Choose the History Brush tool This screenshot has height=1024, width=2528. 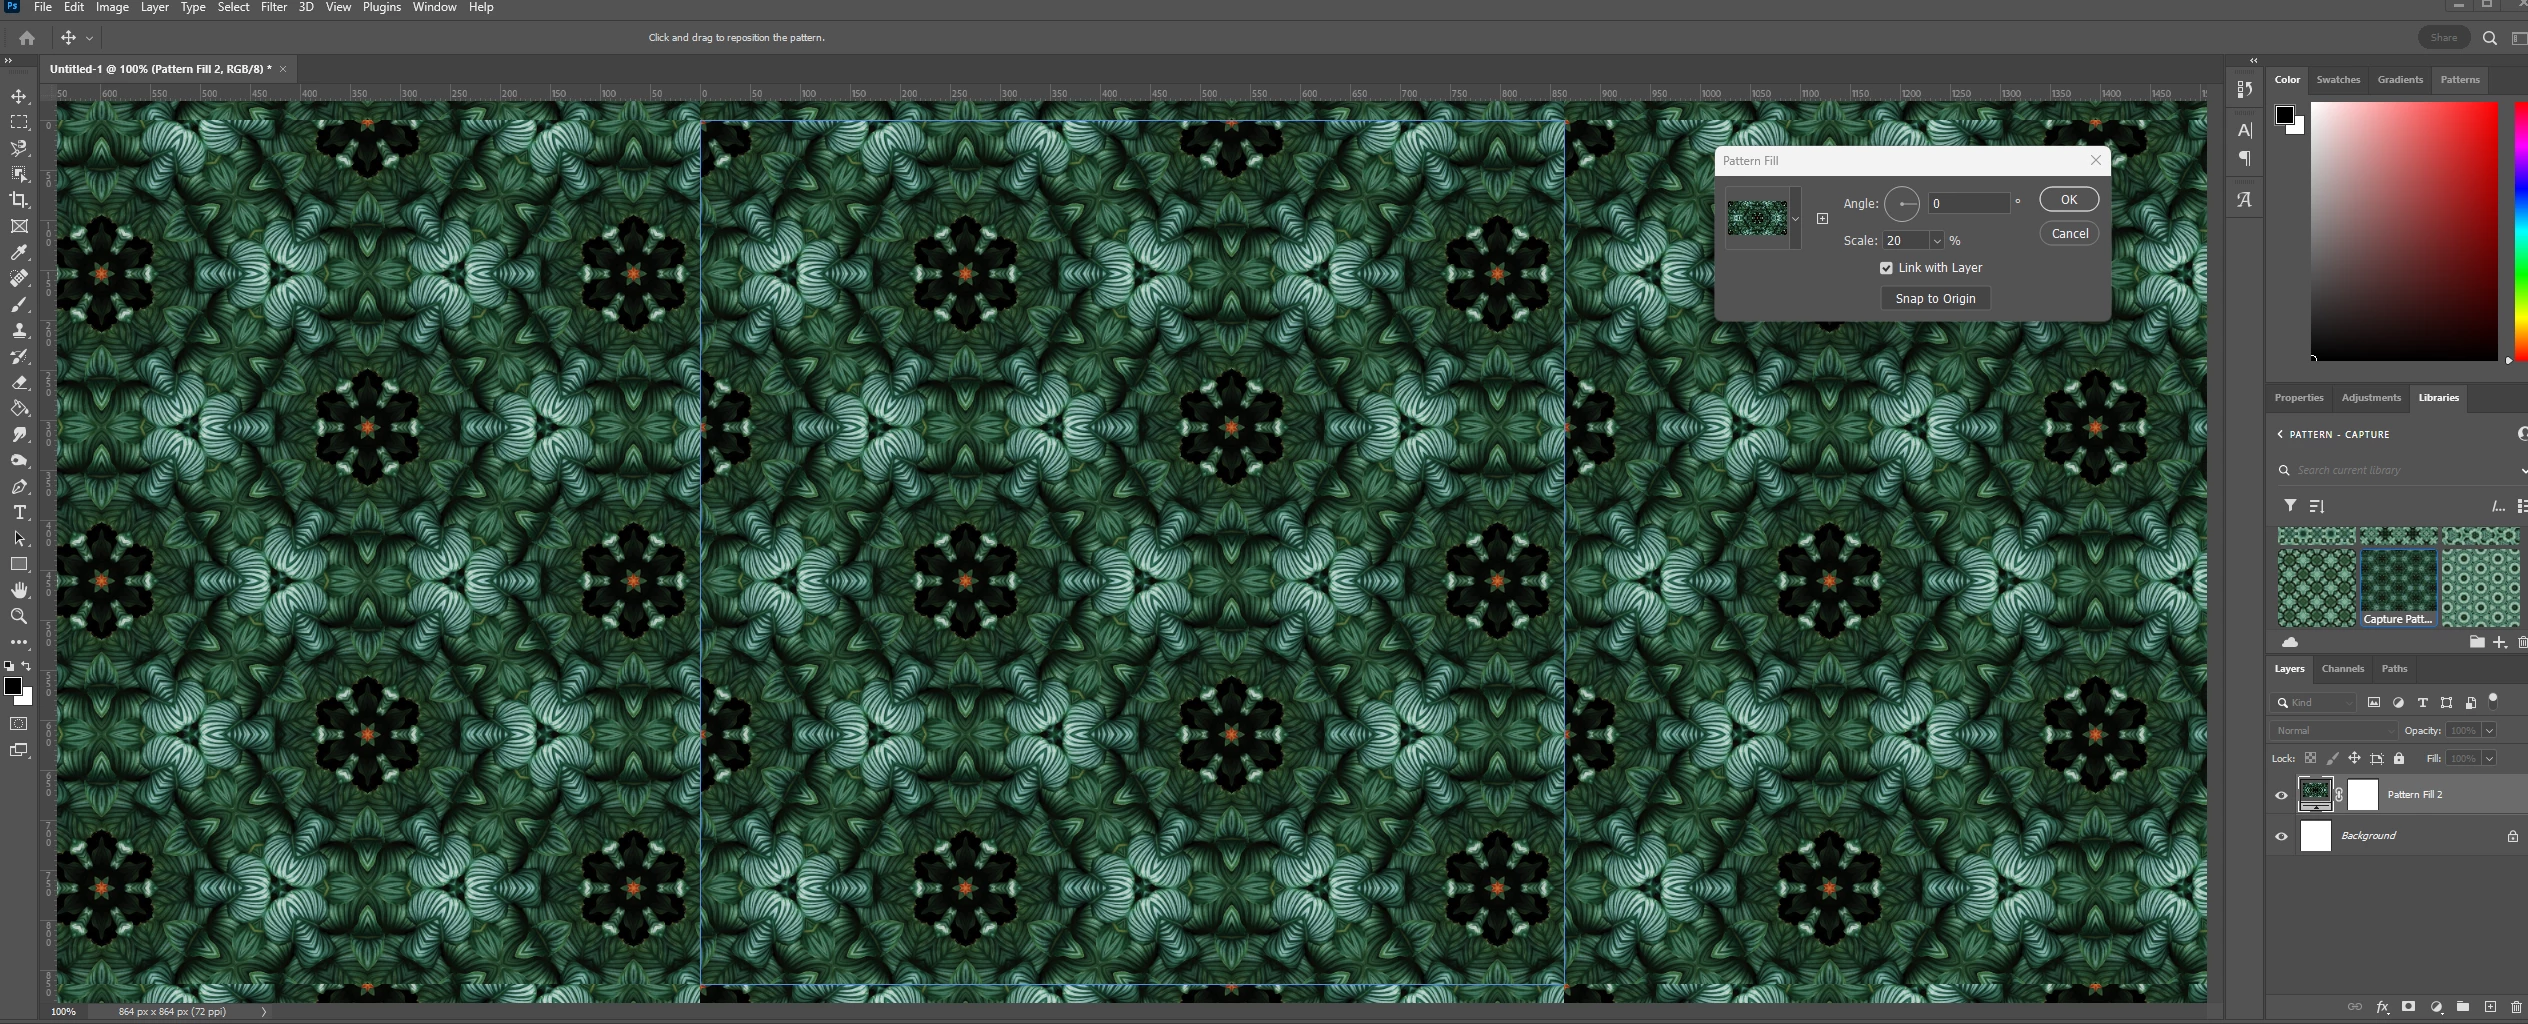(19, 356)
